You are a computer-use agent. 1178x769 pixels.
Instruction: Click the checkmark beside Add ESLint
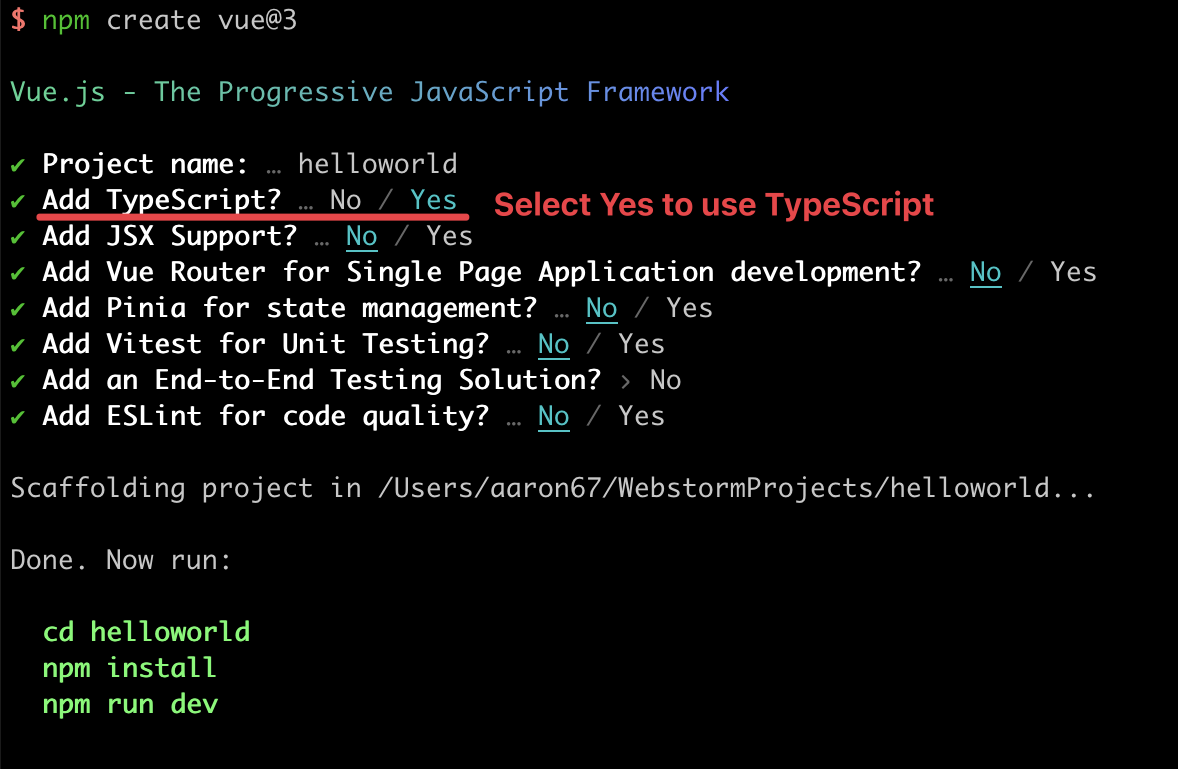pyautogui.click(x=18, y=416)
